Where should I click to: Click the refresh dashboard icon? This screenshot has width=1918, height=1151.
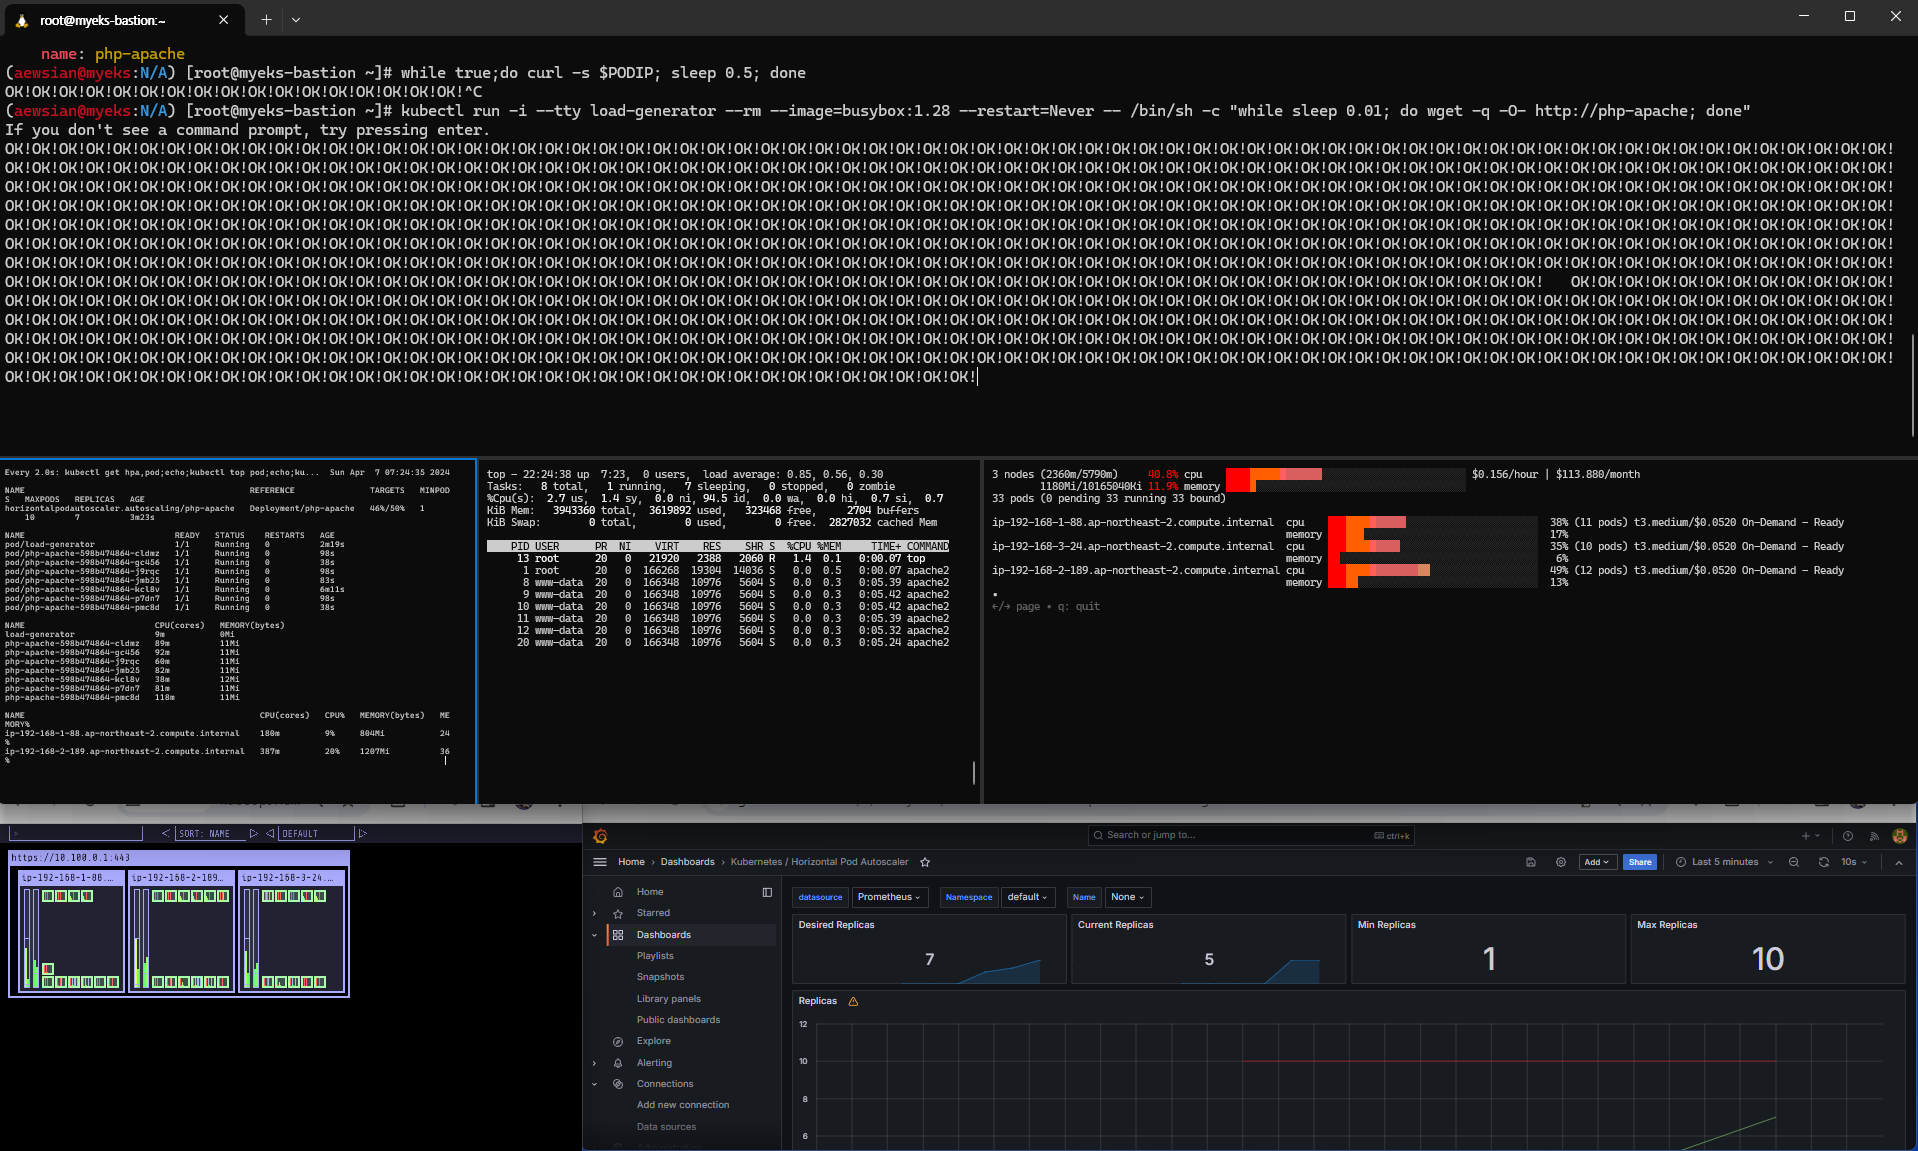point(1824,862)
